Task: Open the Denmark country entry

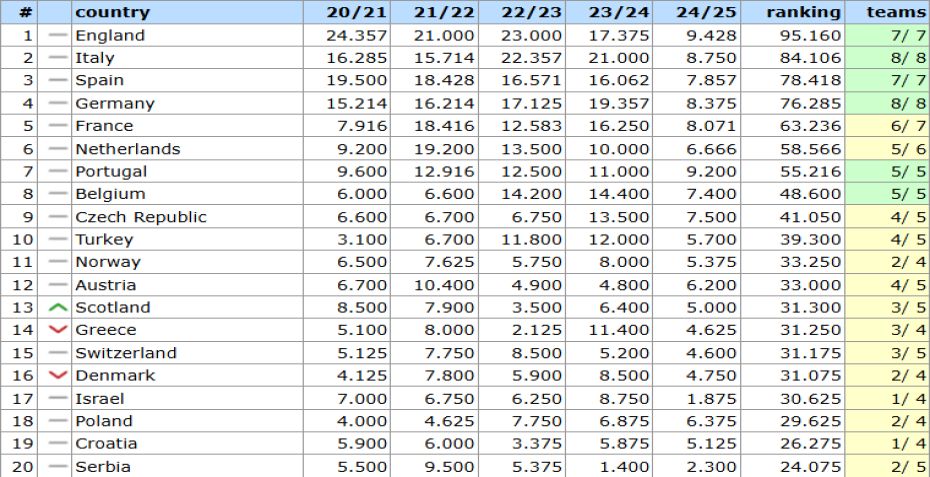Action: 115,376
